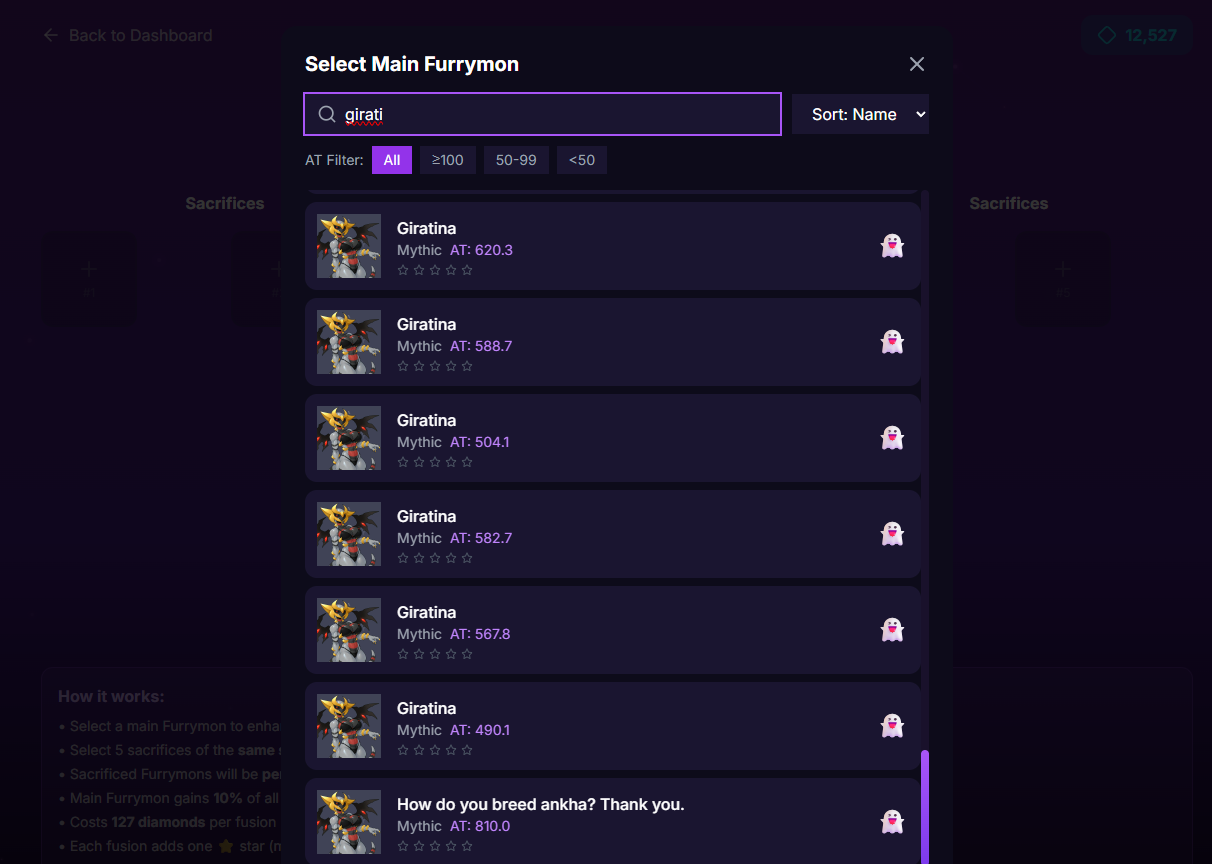Choose Giratina with AT: 490.1

point(613,726)
